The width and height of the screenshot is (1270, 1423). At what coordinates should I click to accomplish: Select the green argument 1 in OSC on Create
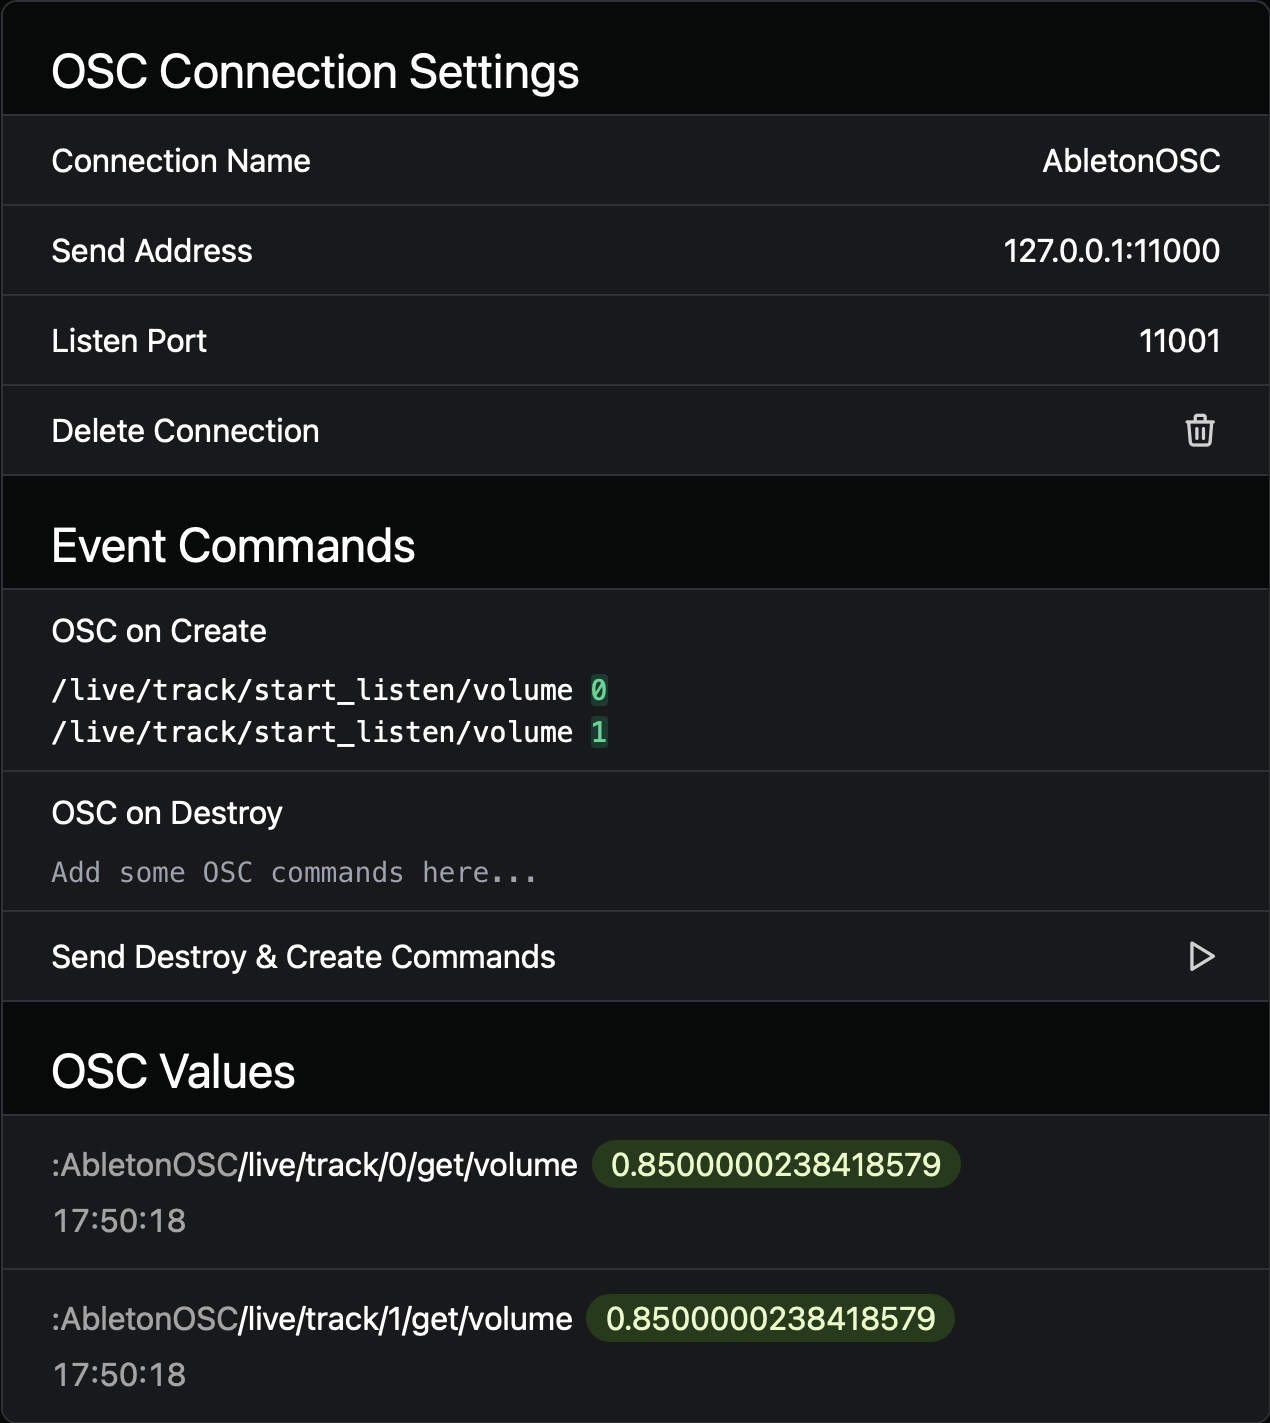(598, 732)
